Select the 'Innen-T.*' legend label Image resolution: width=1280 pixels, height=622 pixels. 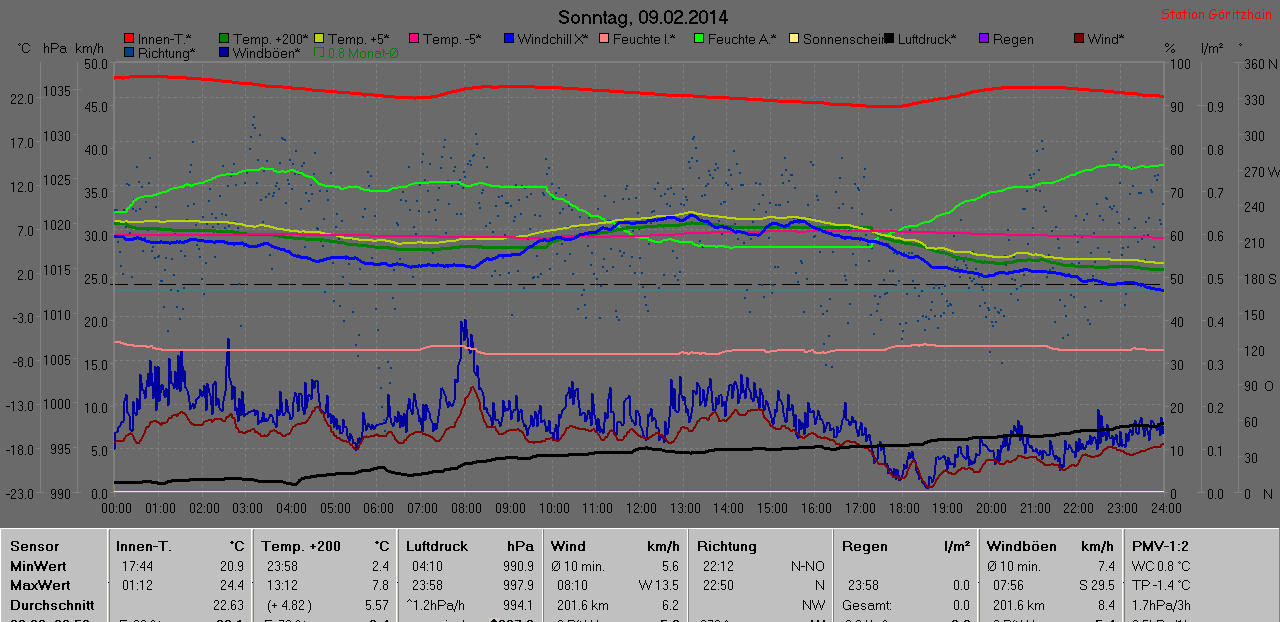[x=164, y=39]
